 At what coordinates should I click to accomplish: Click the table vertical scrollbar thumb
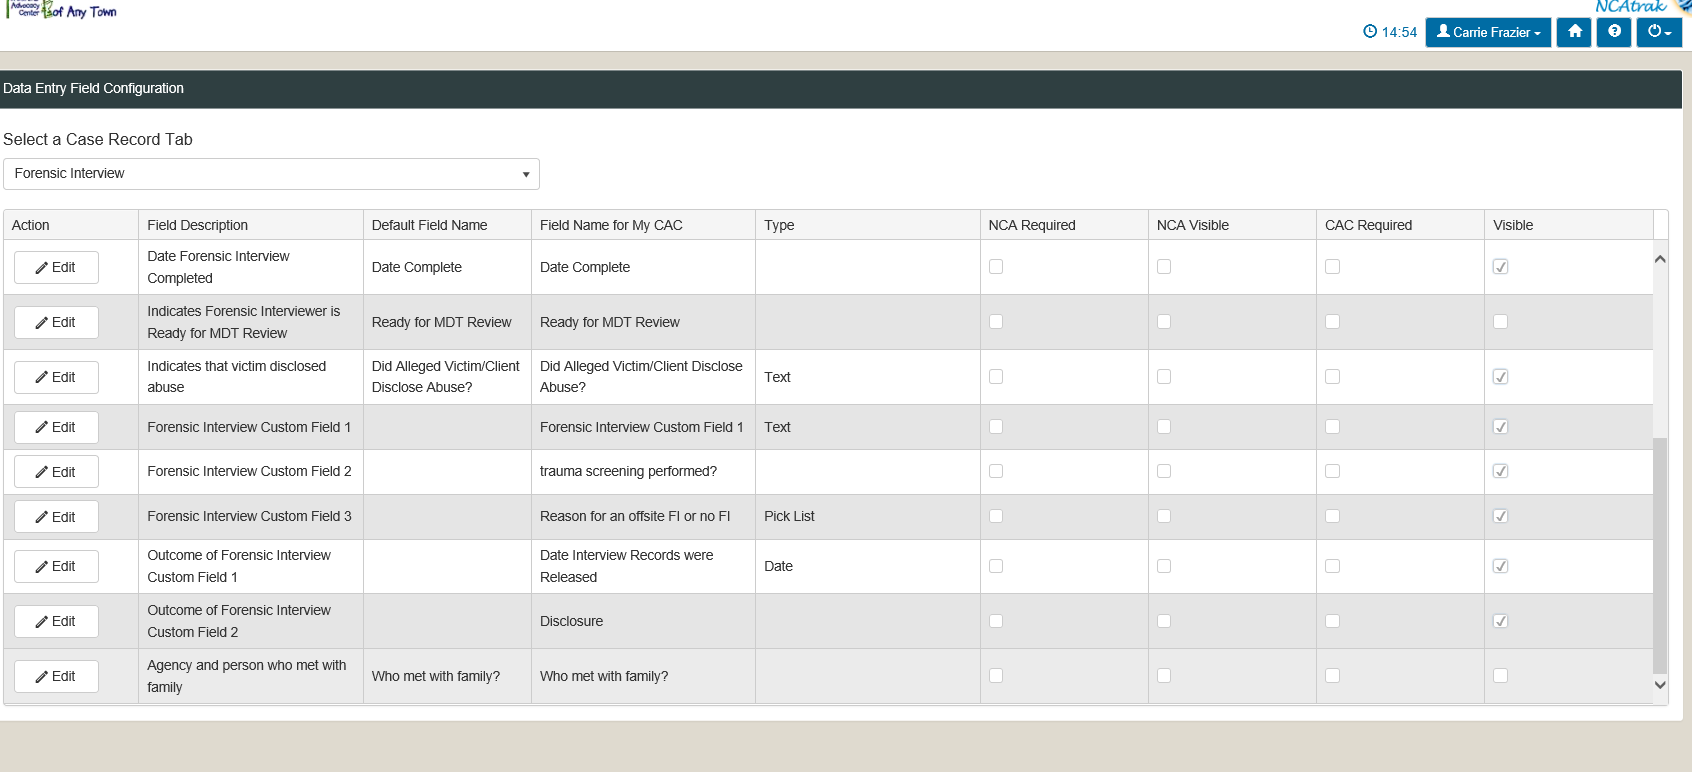(x=1660, y=555)
